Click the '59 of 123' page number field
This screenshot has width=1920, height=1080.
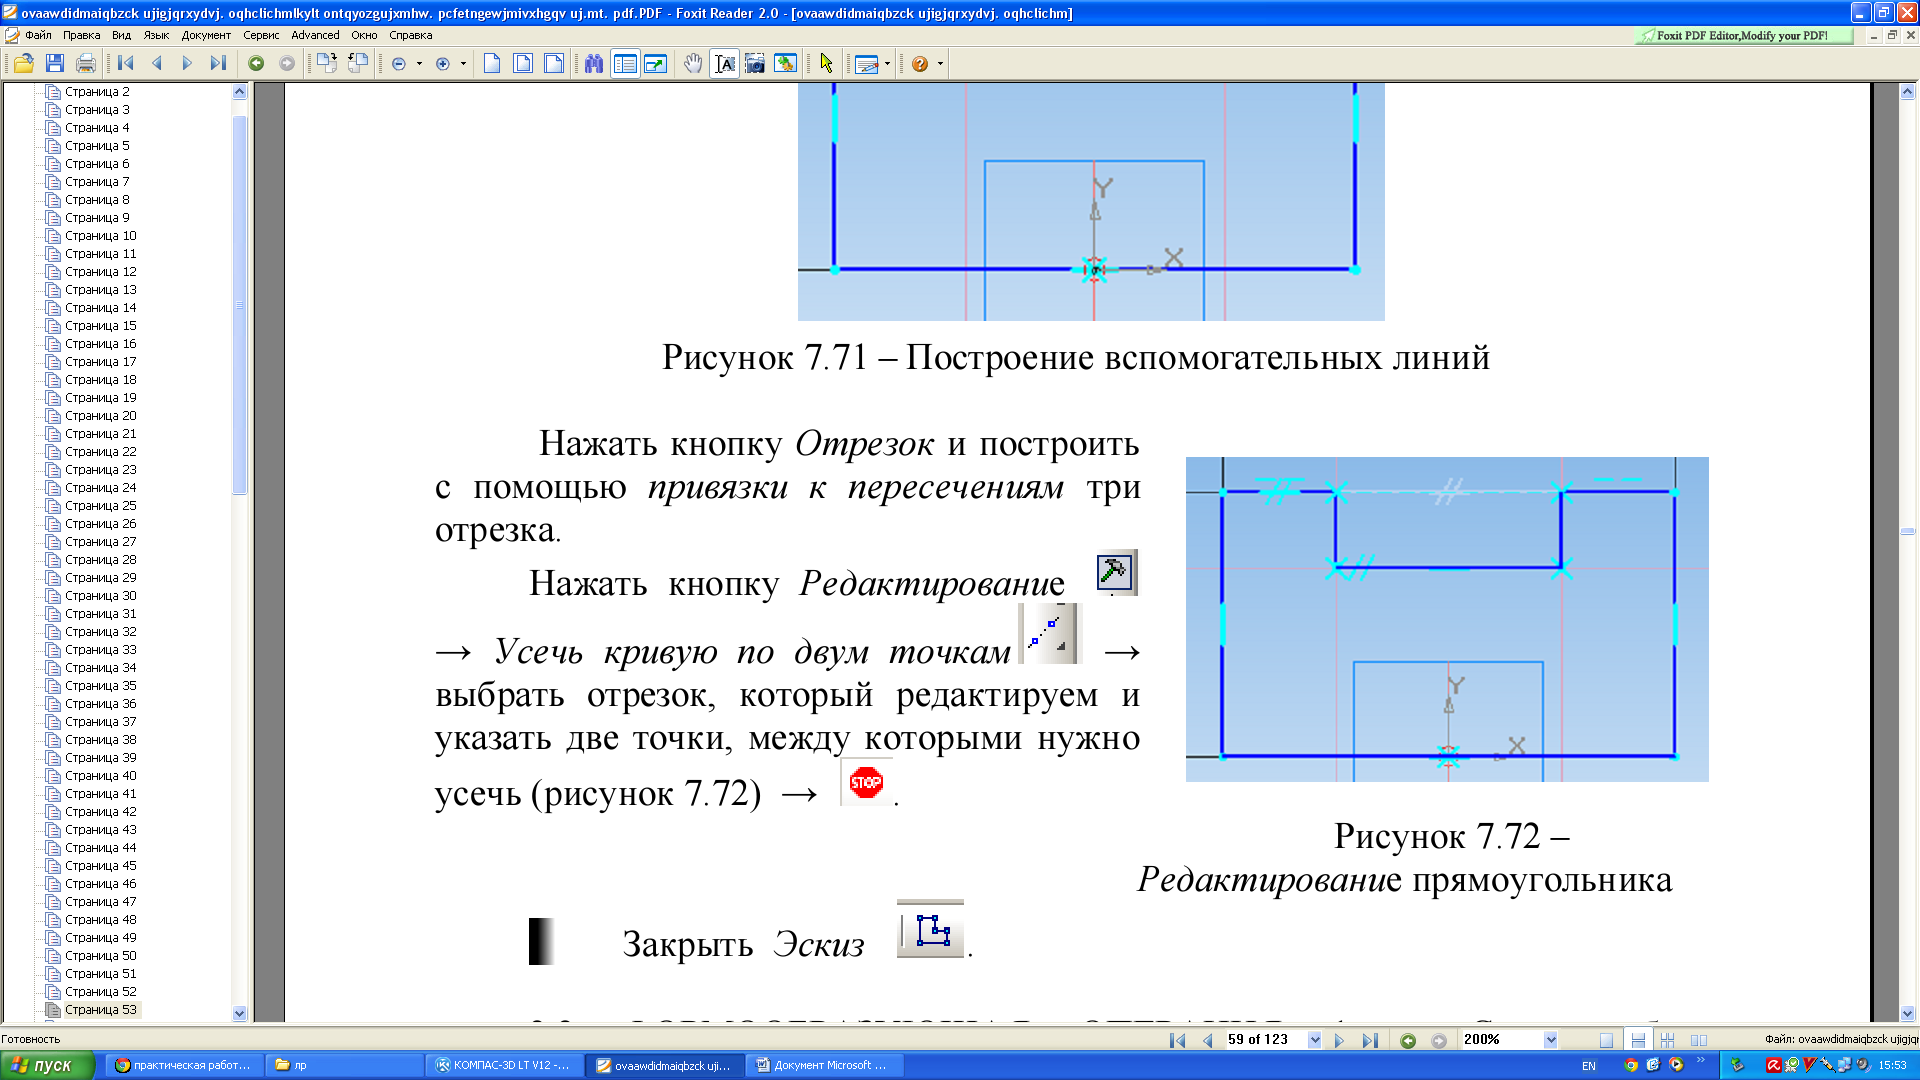tap(1264, 1040)
